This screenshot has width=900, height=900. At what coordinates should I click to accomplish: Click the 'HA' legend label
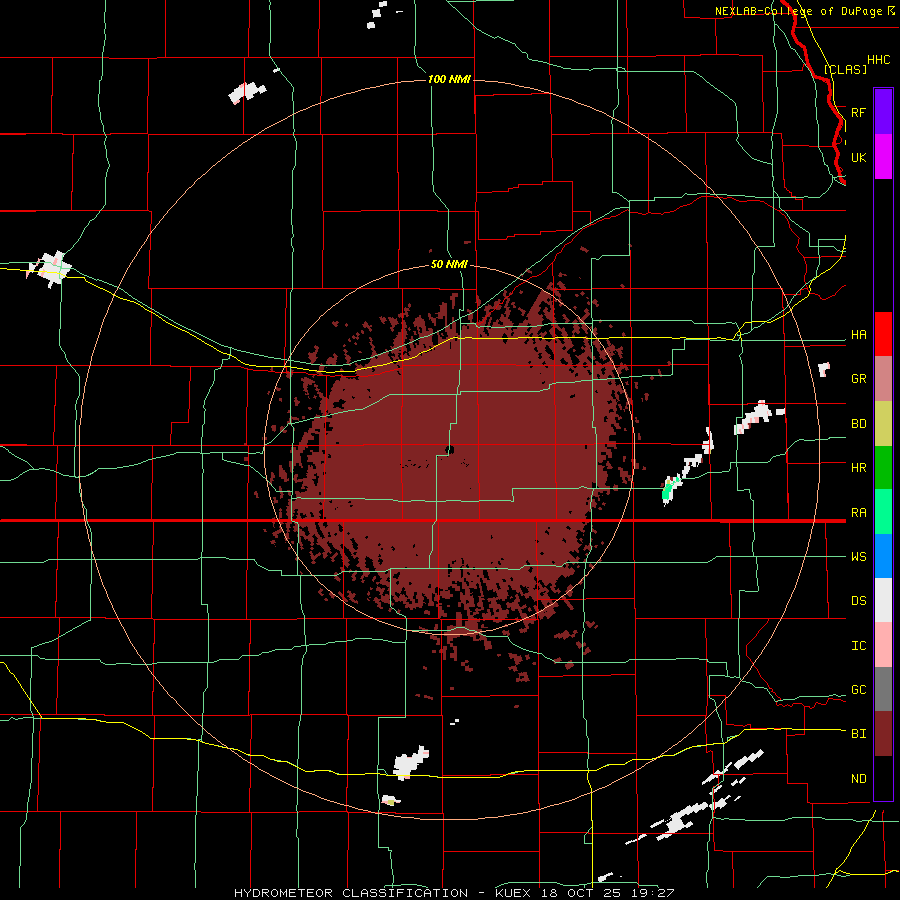coord(859,335)
